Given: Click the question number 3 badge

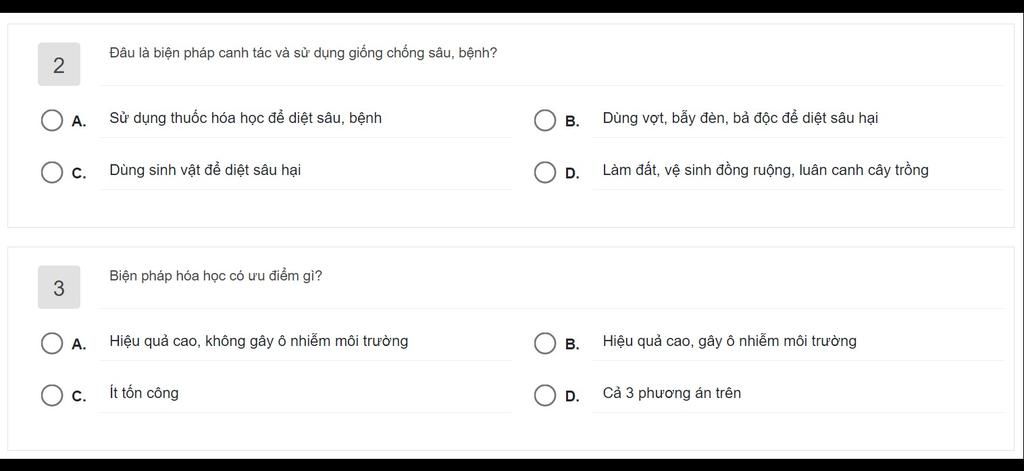Looking at the screenshot, I should [59, 287].
